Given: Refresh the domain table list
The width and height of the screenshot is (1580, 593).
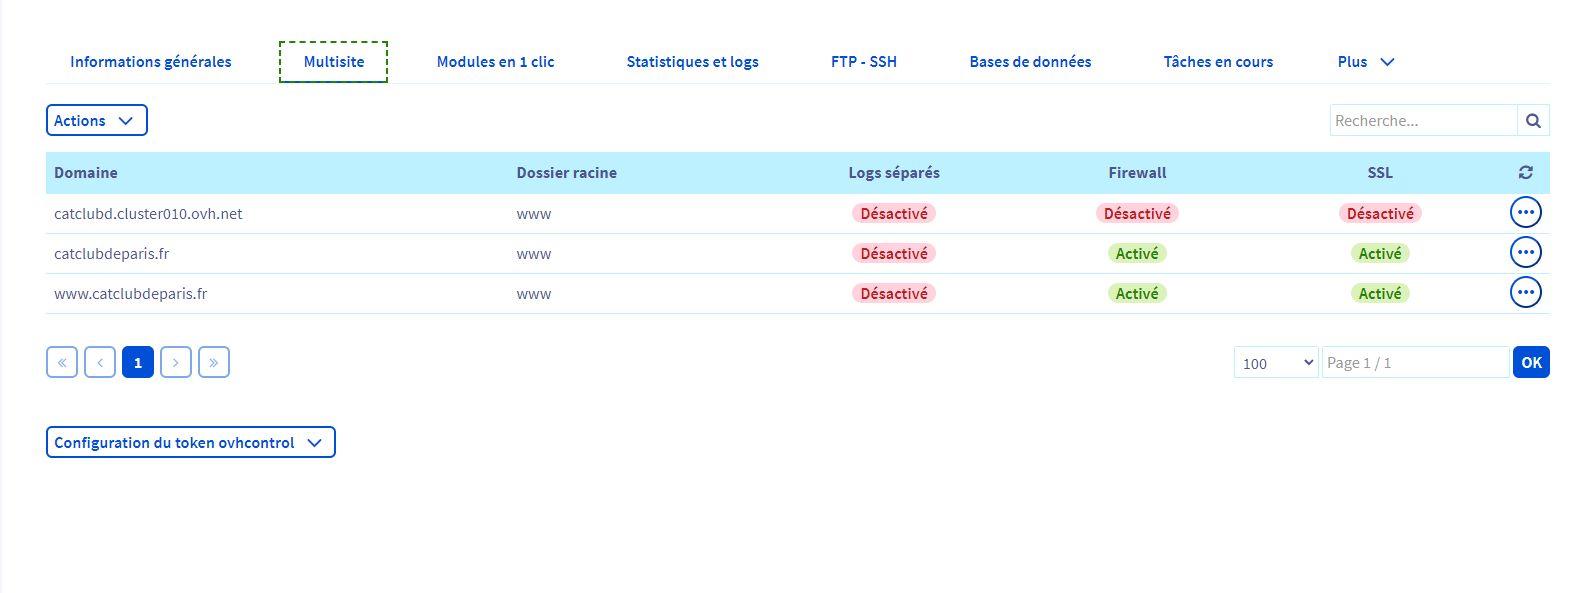Looking at the screenshot, I should pyautogui.click(x=1525, y=173).
